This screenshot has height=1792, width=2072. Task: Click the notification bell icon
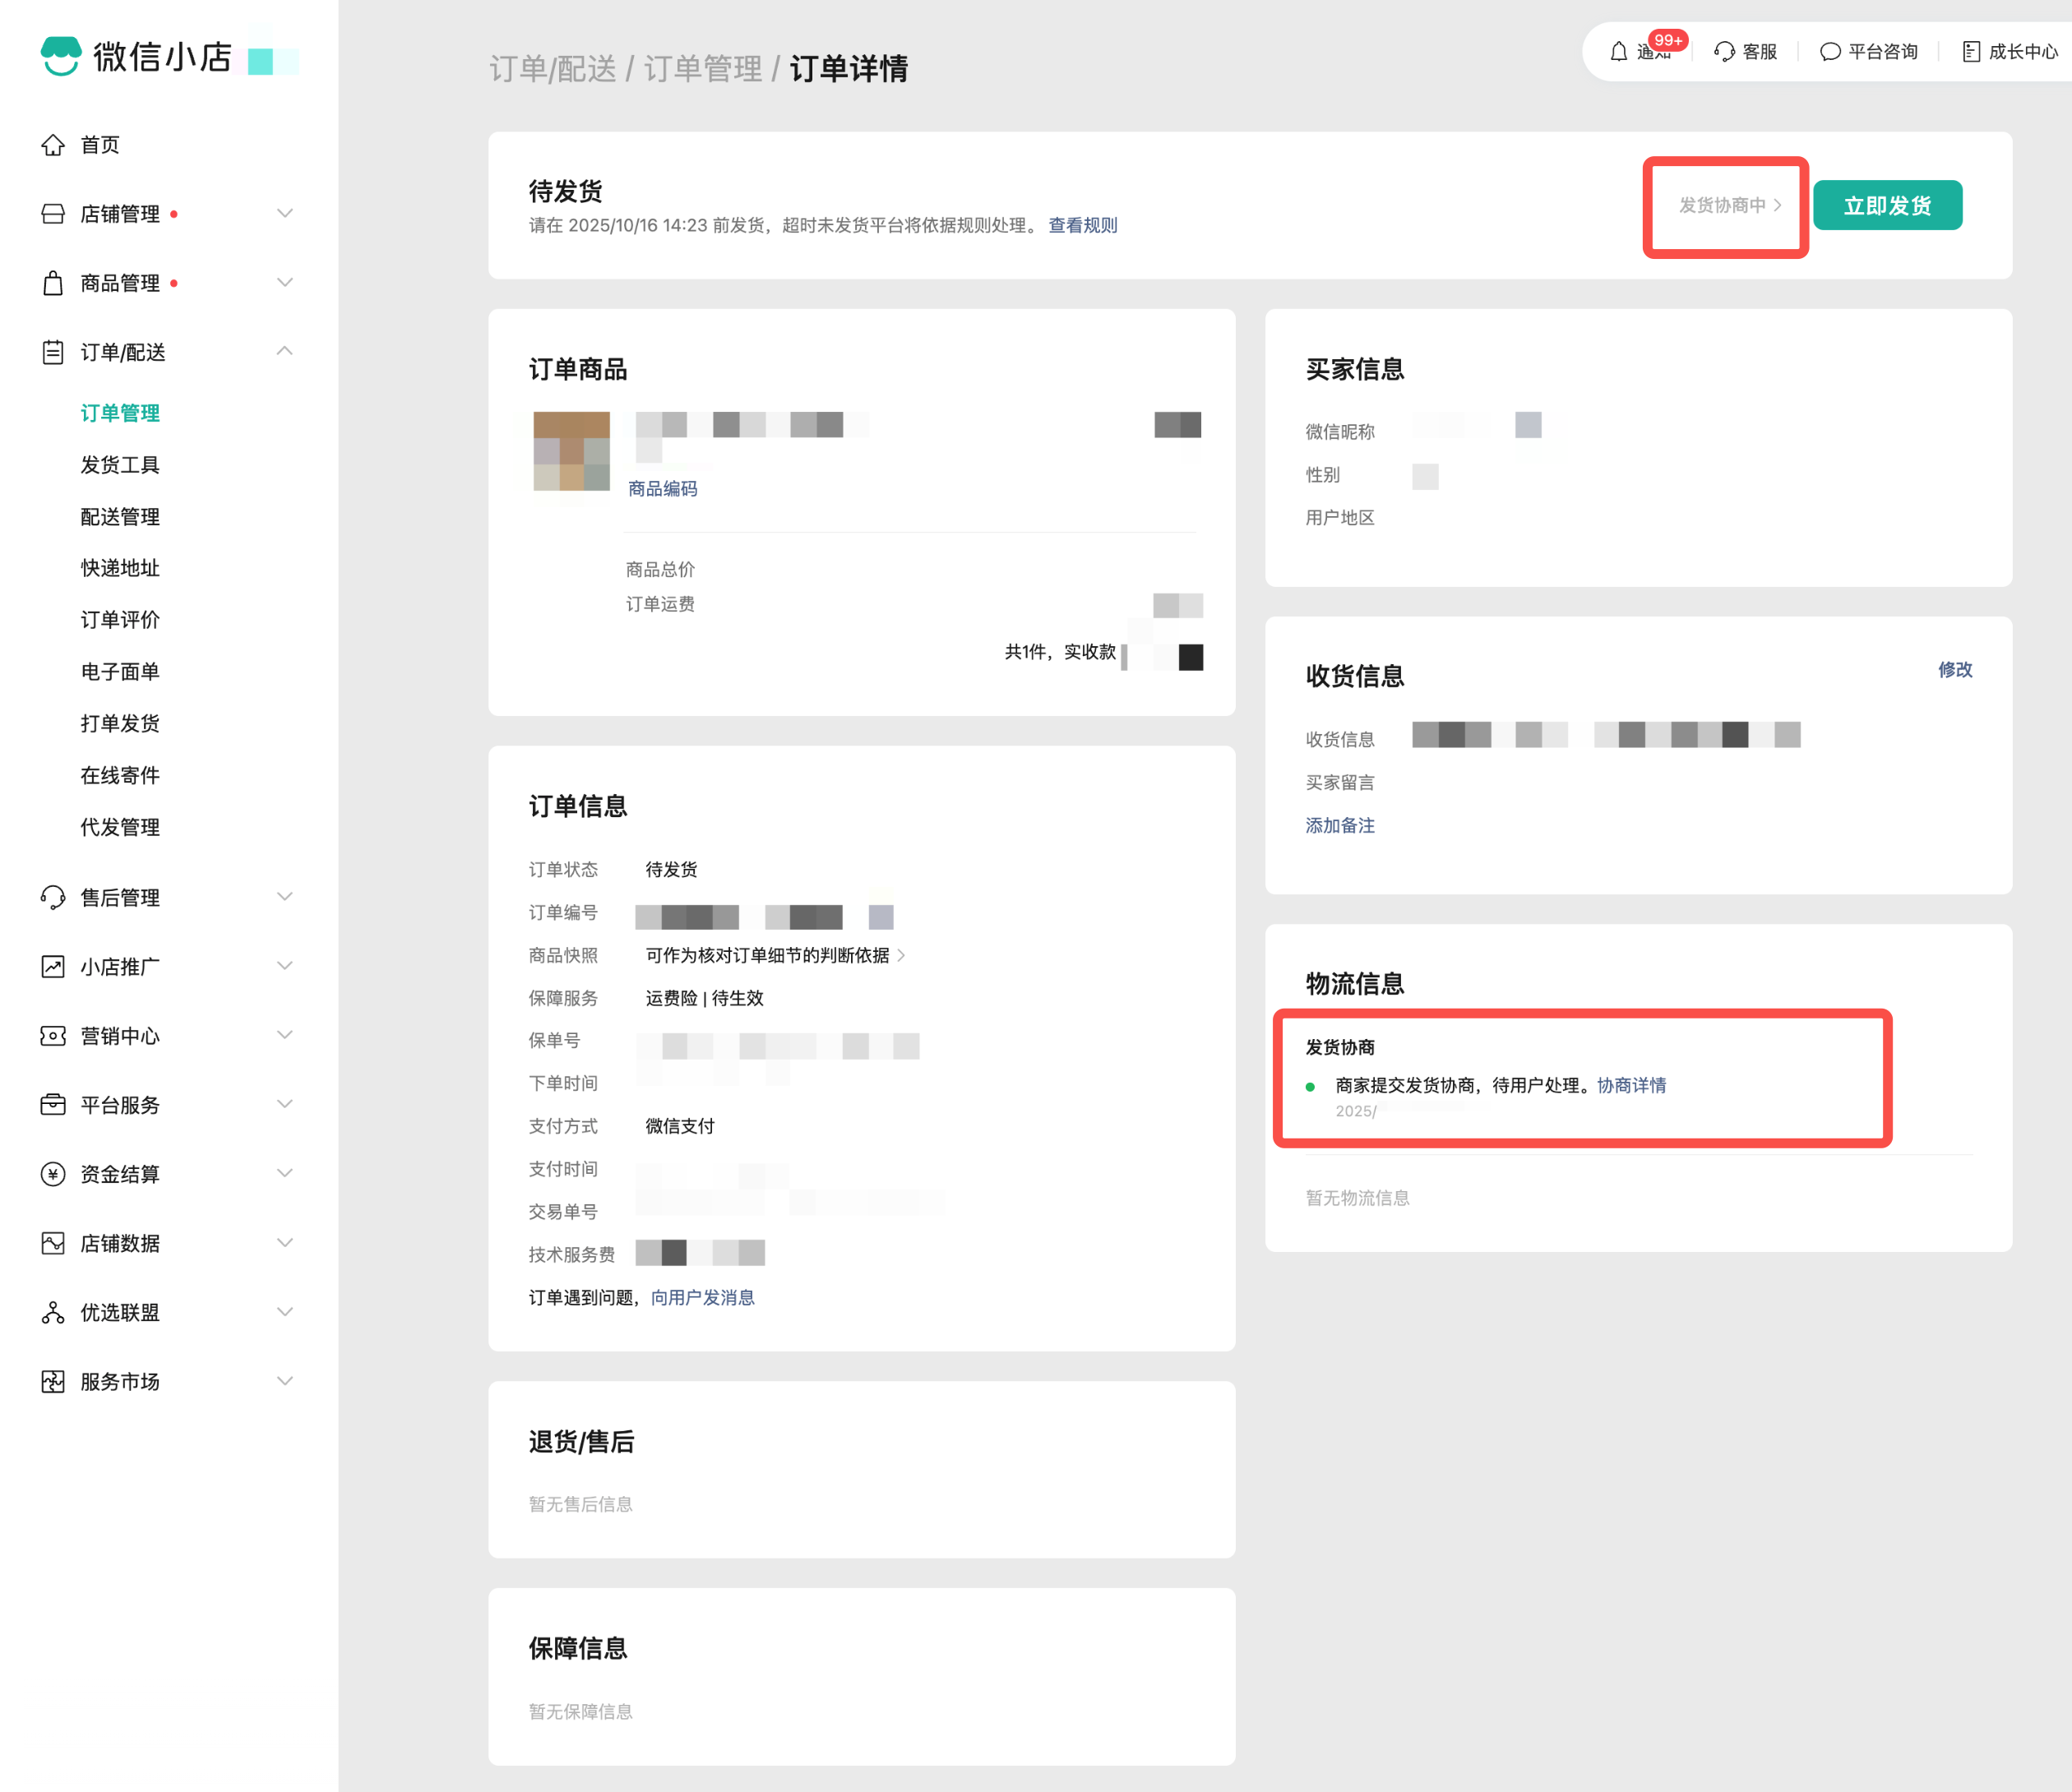coord(1618,52)
